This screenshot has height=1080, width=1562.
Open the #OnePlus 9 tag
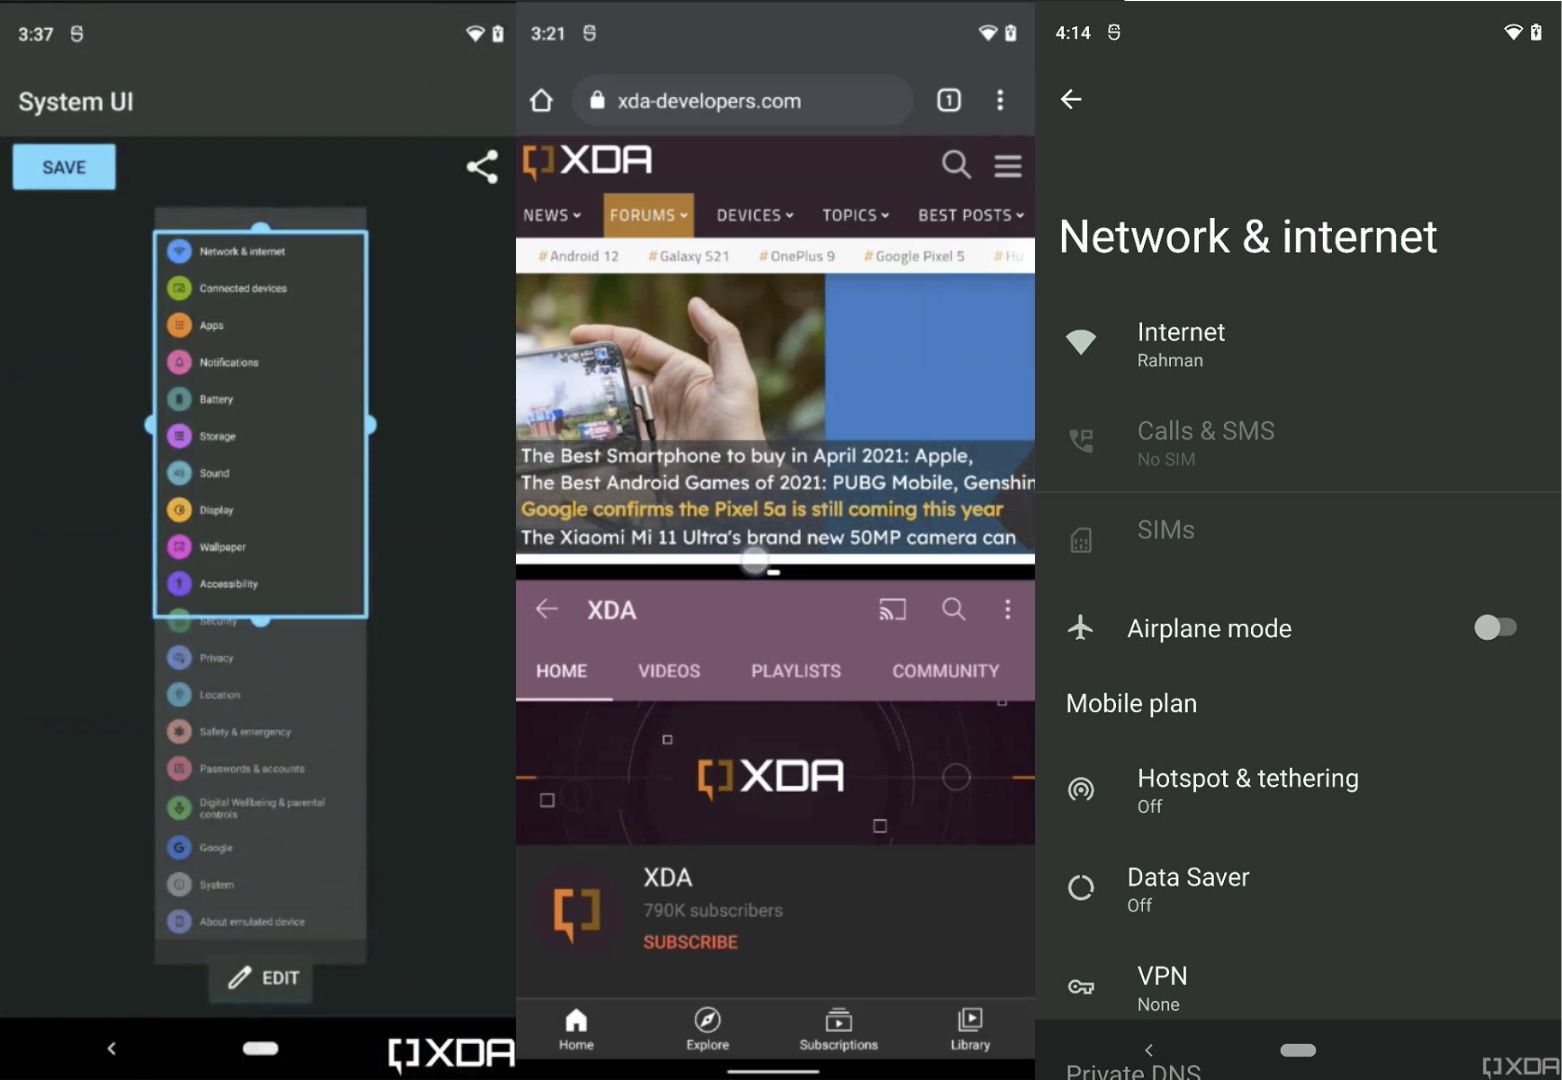point(797,256)
